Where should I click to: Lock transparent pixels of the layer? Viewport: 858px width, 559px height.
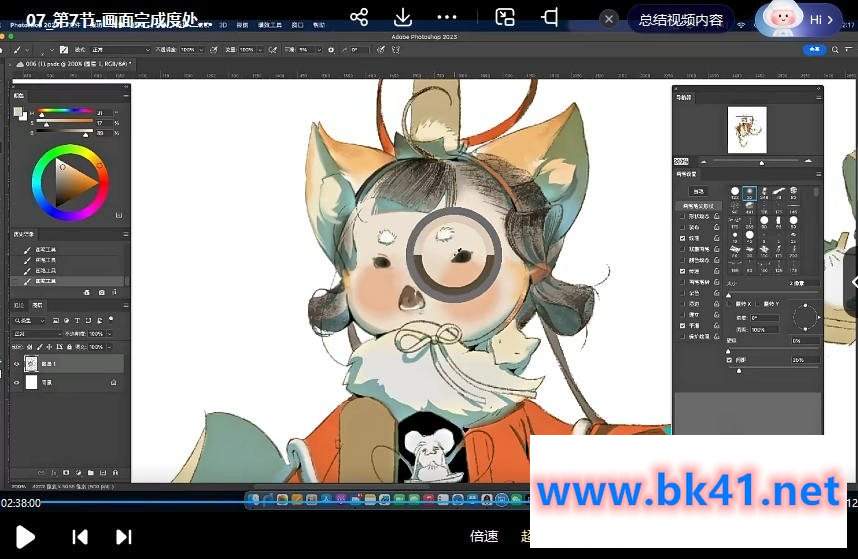point(30,347)
